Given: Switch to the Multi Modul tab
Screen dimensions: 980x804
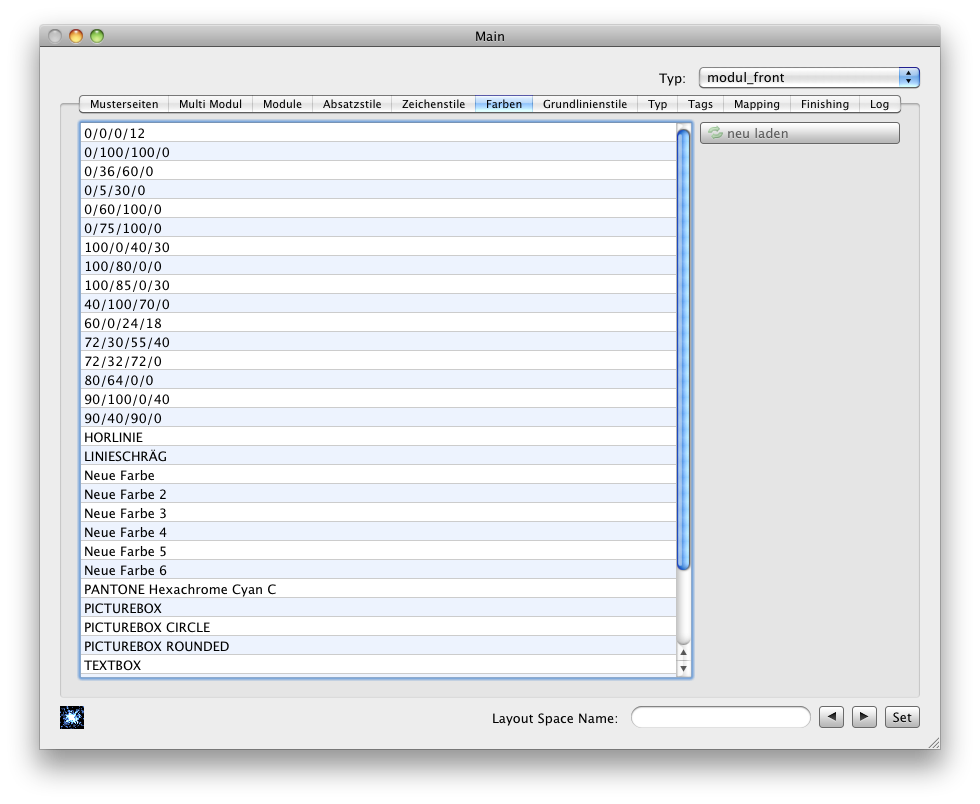Looking at the screenshot, I should point(210,104).
